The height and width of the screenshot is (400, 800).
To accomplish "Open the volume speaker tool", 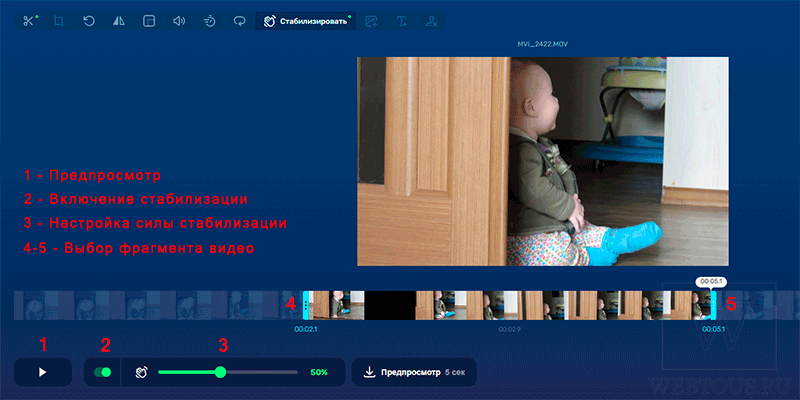I will click(x=179, y=21).
